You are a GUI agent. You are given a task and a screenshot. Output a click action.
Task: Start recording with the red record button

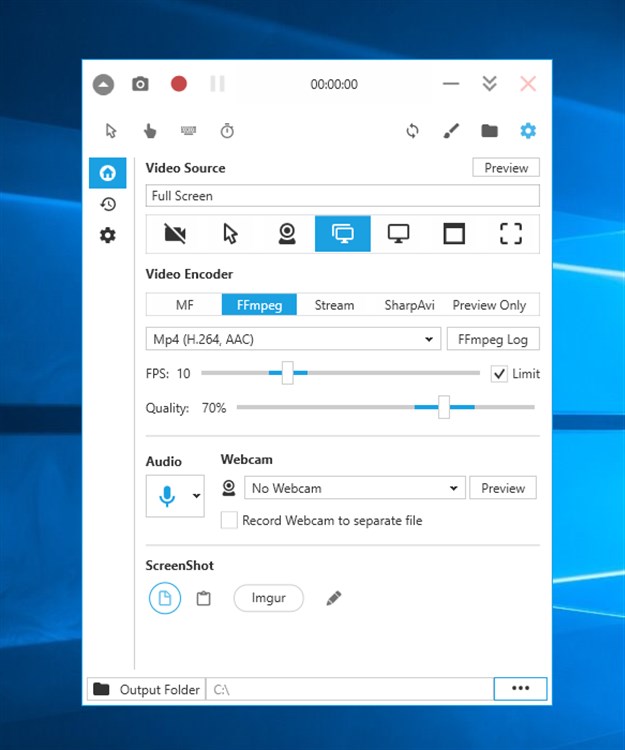pyautogui.click(x=179, y=84)
